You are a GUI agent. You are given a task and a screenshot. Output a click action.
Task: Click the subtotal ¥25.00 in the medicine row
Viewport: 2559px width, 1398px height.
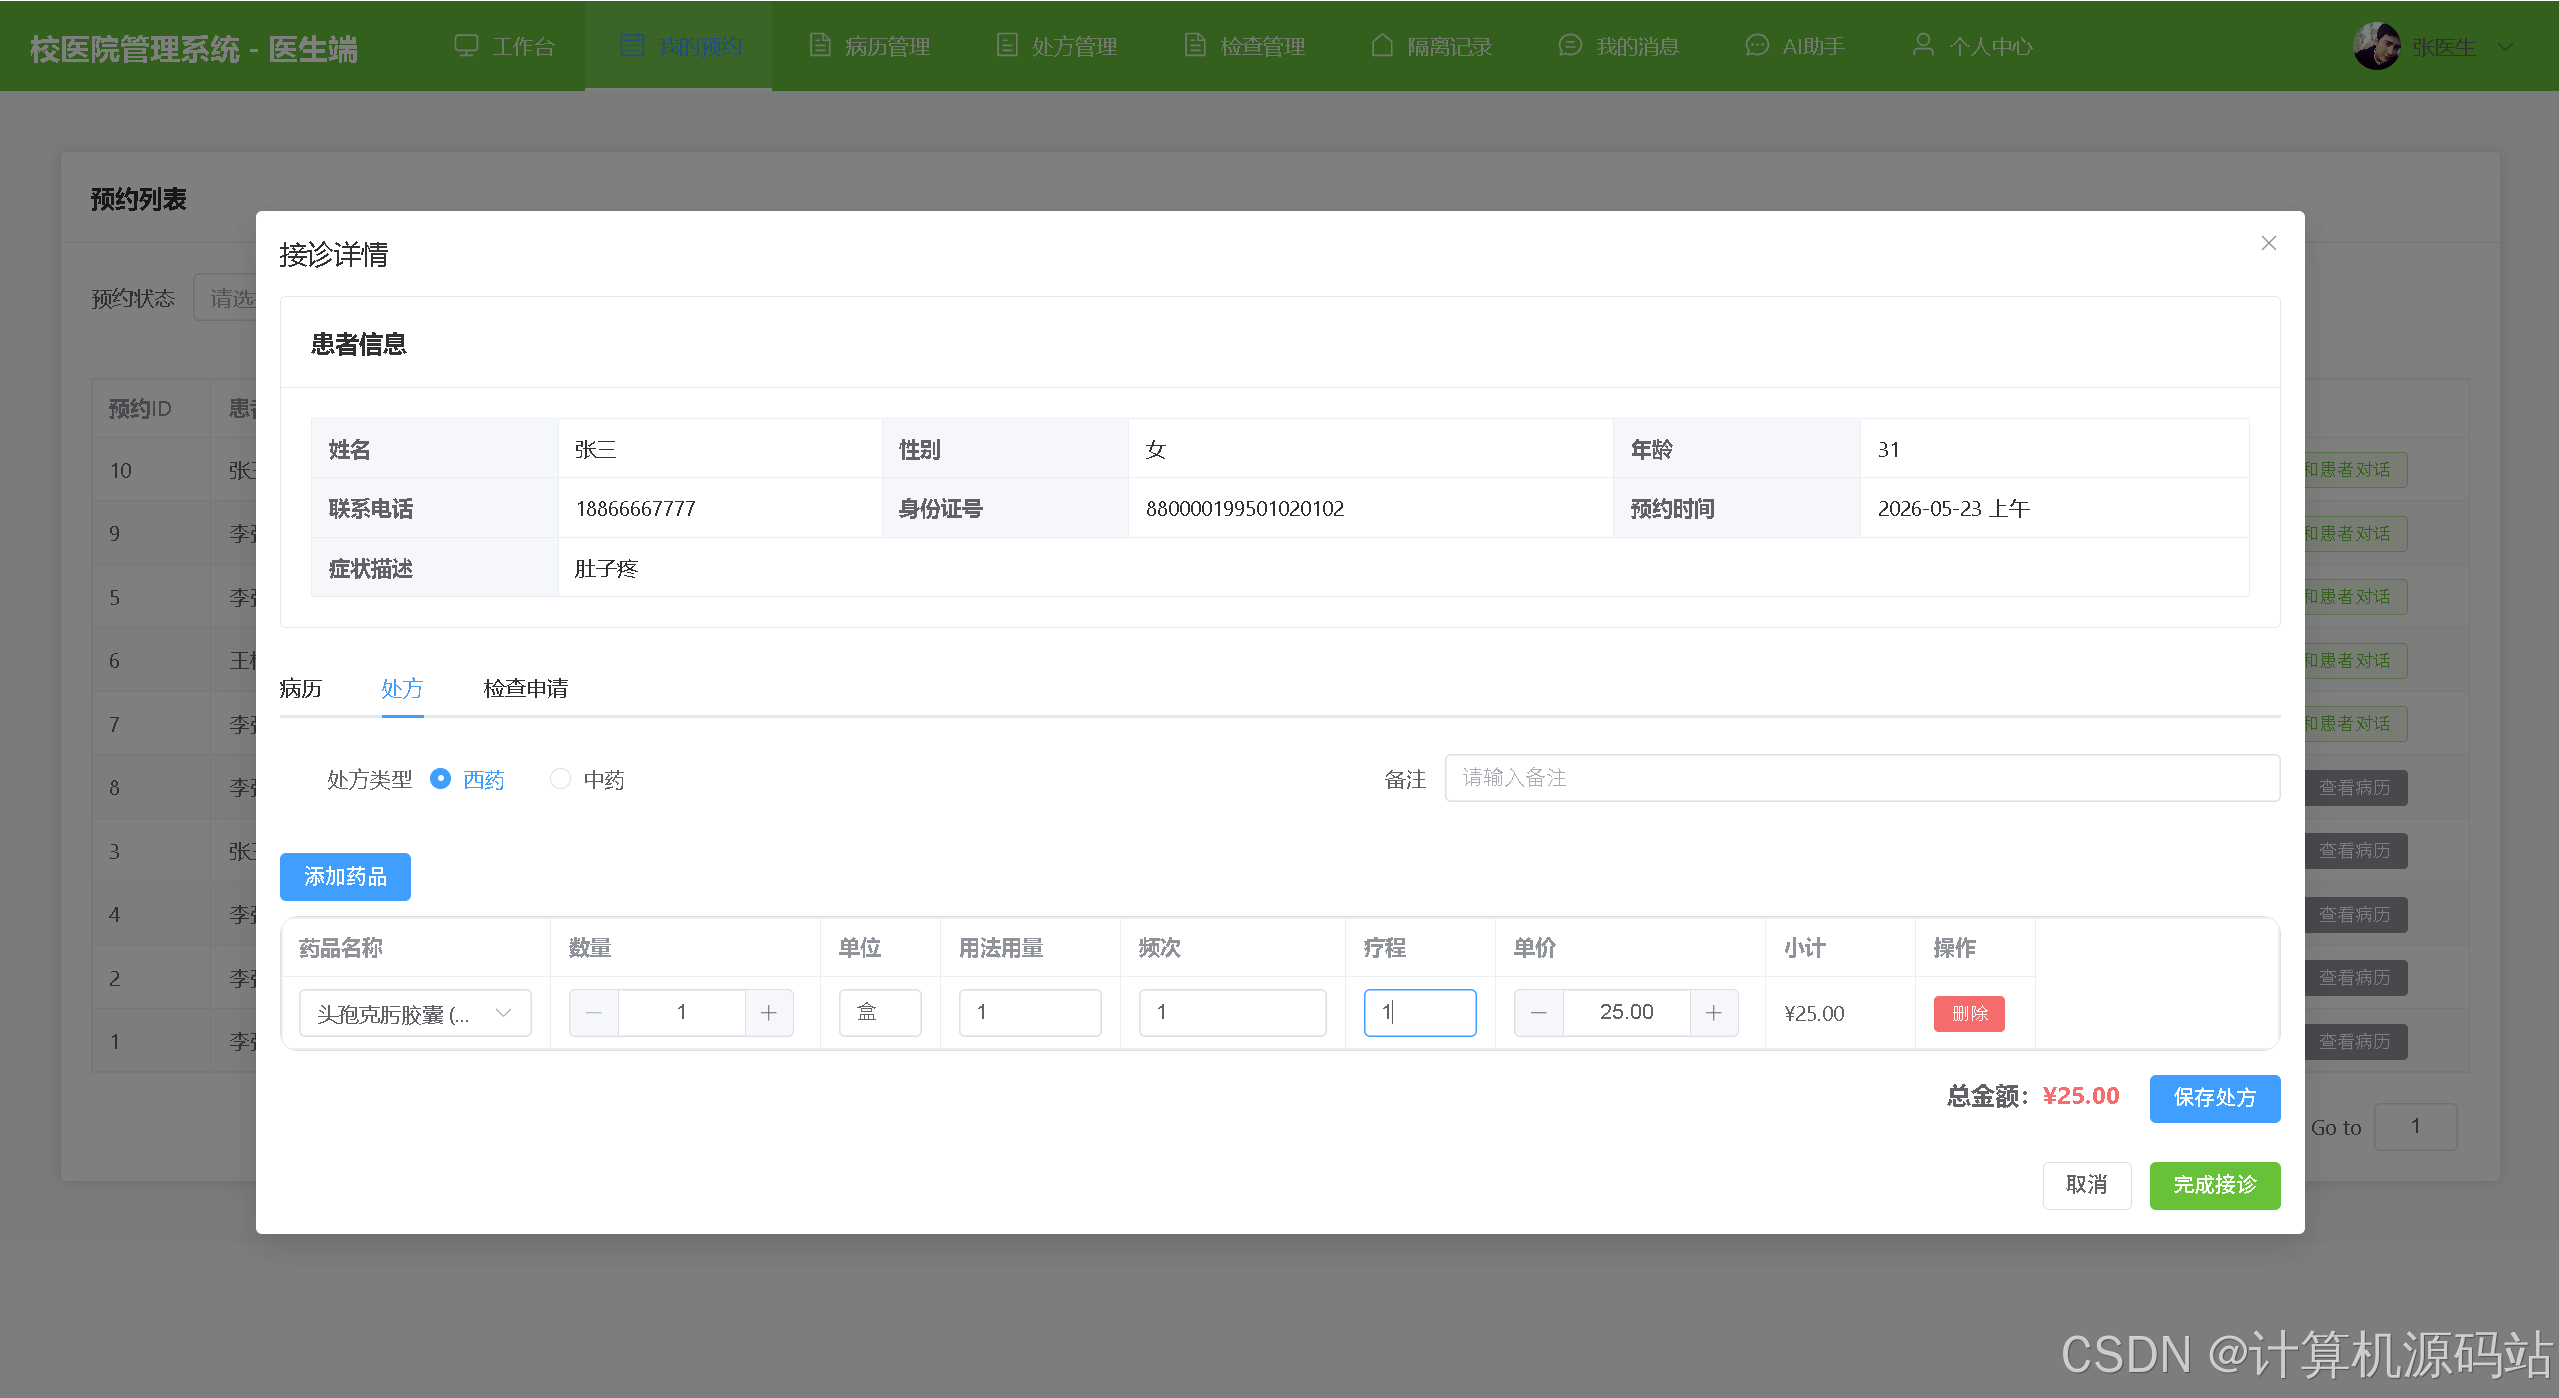[1814, 1014]
